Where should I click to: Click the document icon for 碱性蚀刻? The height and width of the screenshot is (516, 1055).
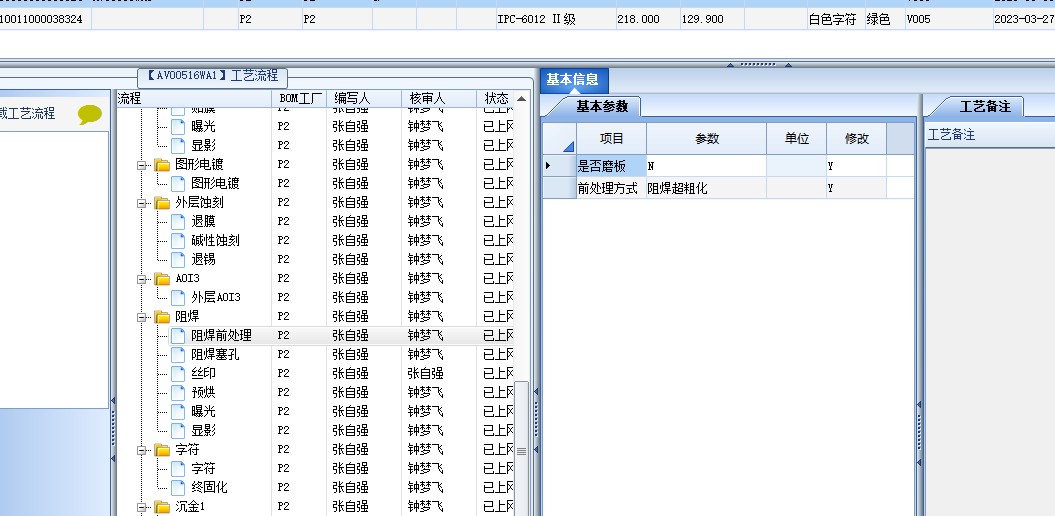178,240
